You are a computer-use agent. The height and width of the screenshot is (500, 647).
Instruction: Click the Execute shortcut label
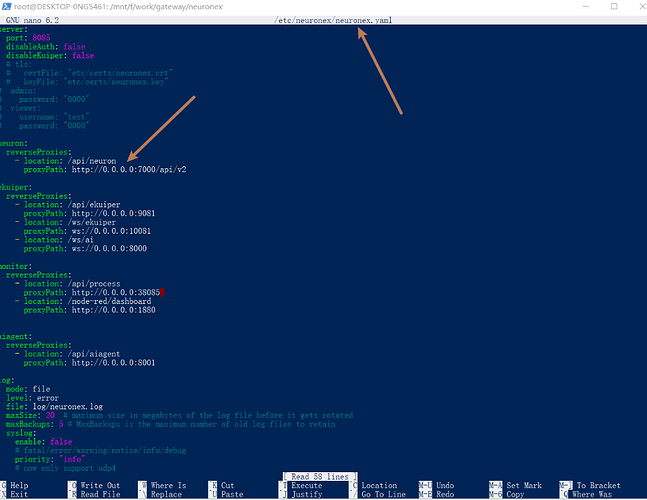[x=307, y=485]
